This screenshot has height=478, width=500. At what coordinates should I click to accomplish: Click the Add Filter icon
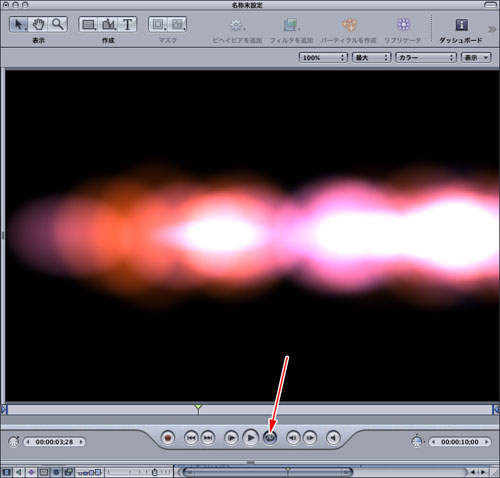[291, 25]
